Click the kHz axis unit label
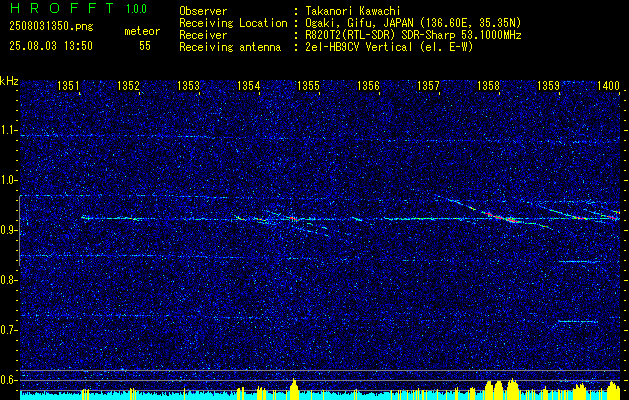This screenshot has width=629, height=400. click(9, 81)
